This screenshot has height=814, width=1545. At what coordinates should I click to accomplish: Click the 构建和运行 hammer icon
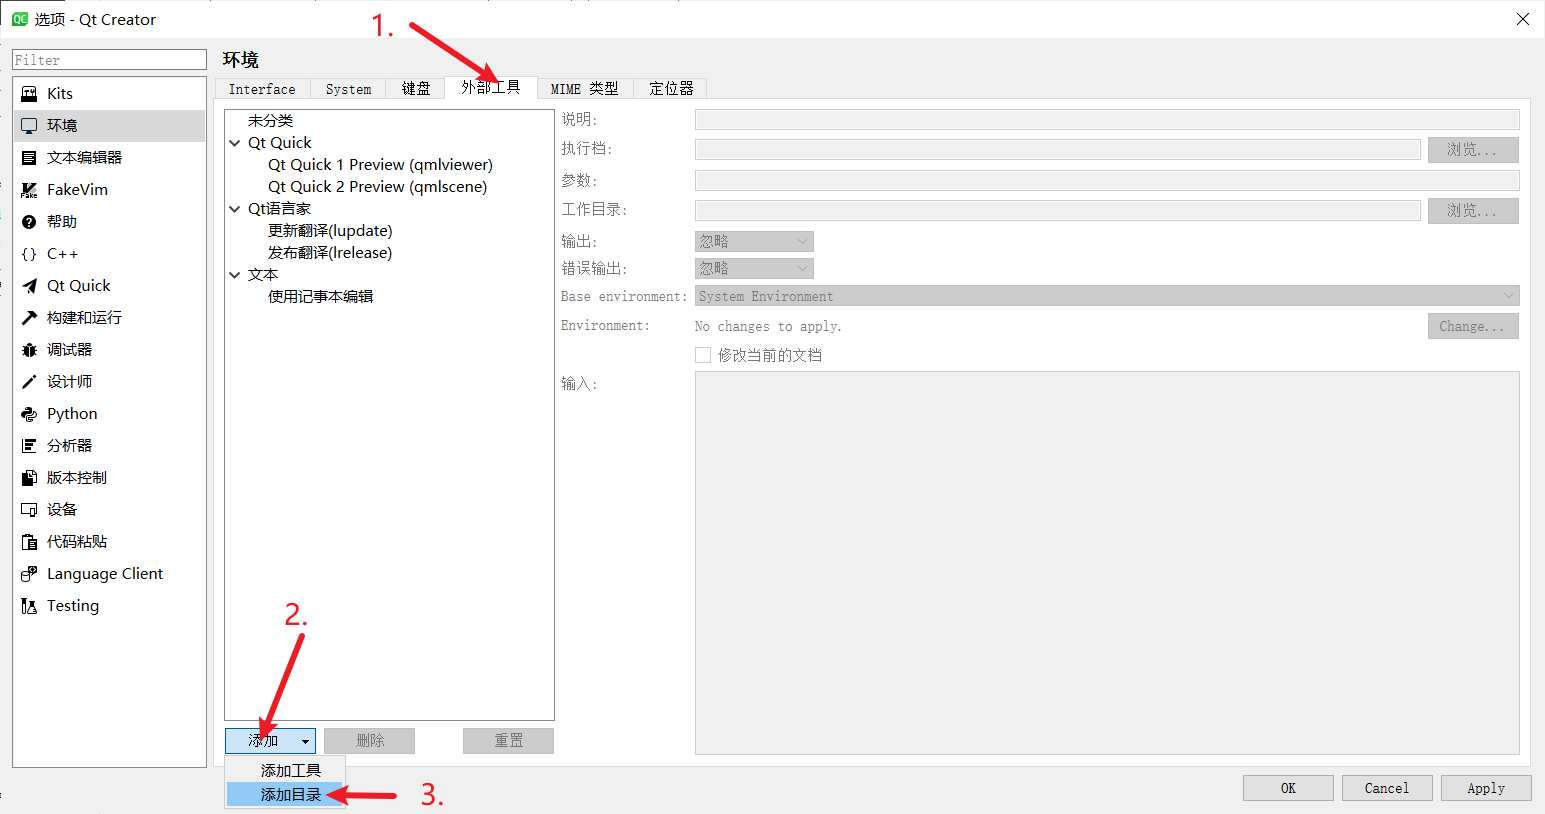[29, 318]
